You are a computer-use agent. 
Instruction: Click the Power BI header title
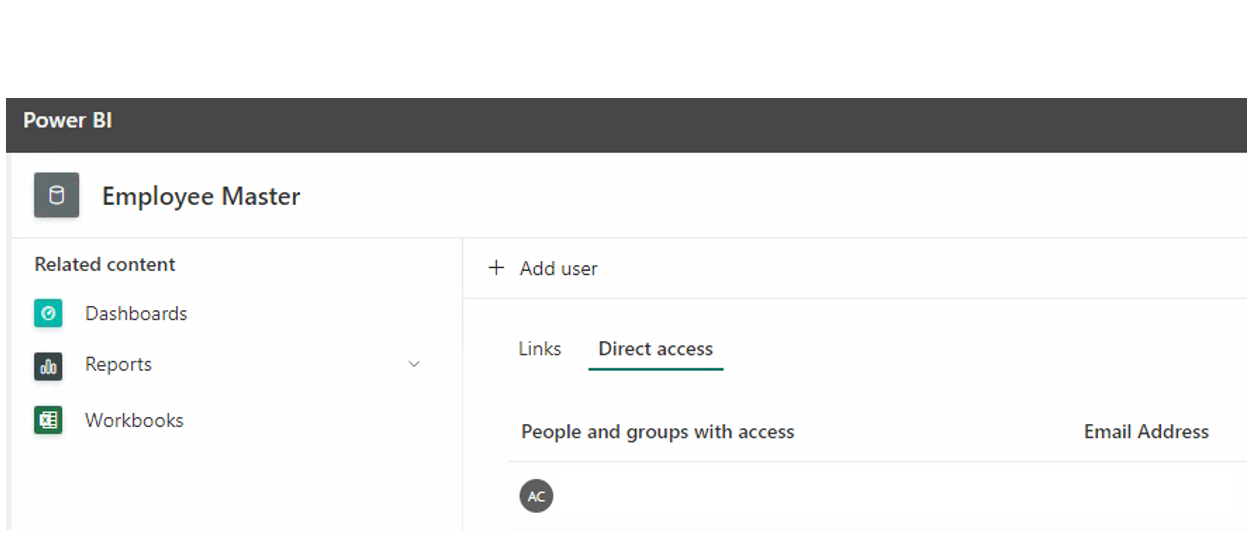(68, 120)
